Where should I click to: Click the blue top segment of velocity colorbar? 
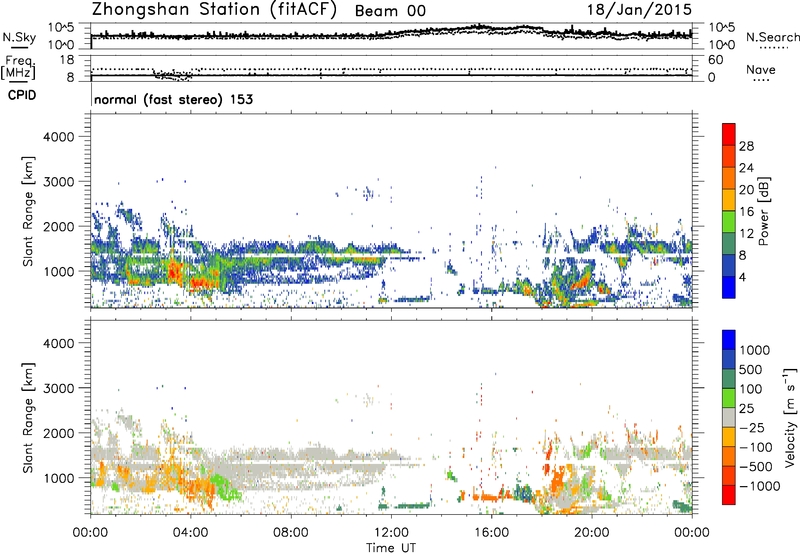coord(729,340)
